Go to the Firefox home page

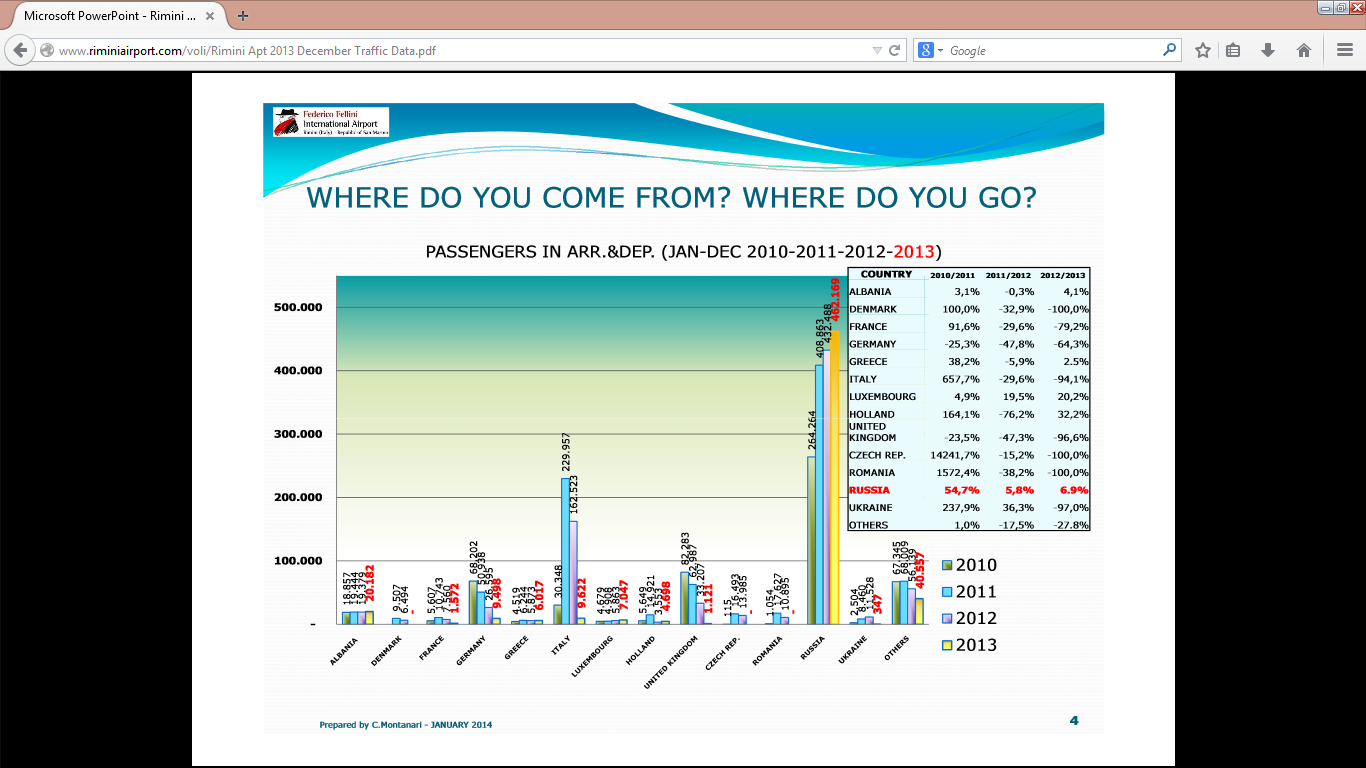click(1304, 50)
